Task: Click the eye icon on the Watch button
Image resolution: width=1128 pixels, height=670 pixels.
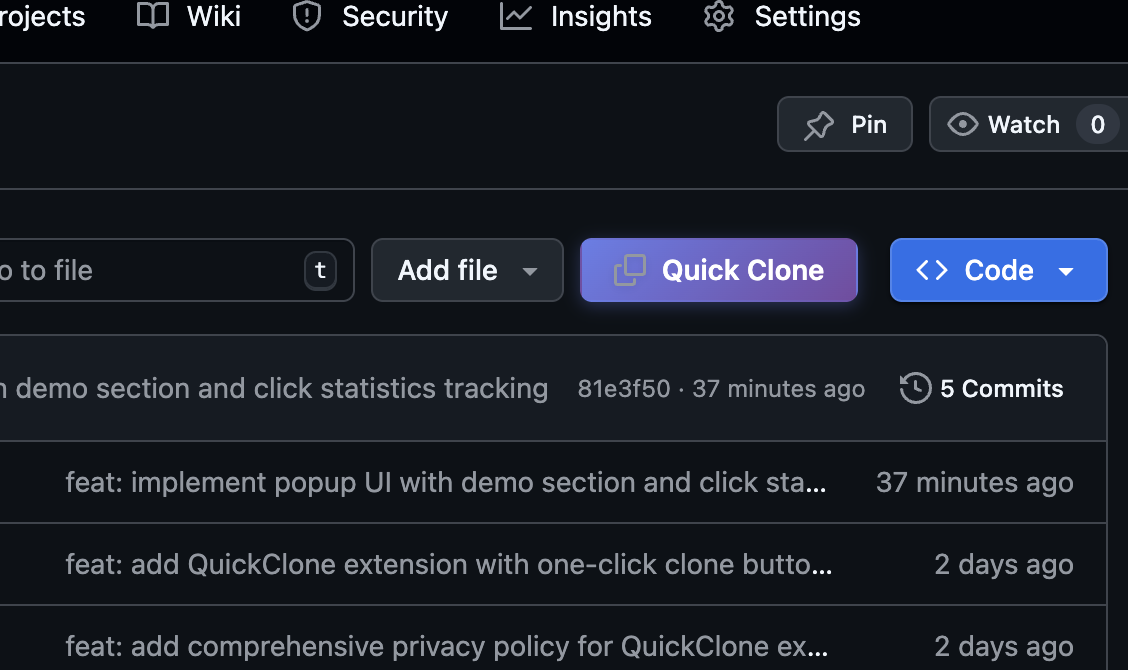Action: click(x=962, y=124)
